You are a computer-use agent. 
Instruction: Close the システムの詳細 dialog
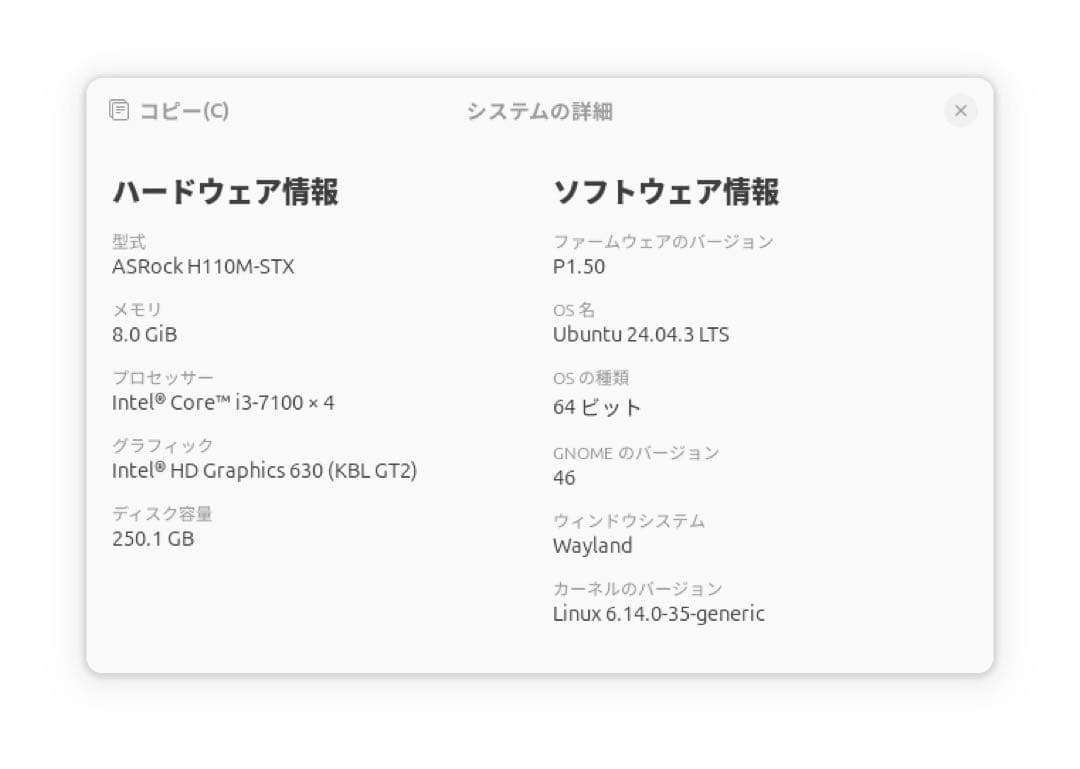click(x=961, y=111)
